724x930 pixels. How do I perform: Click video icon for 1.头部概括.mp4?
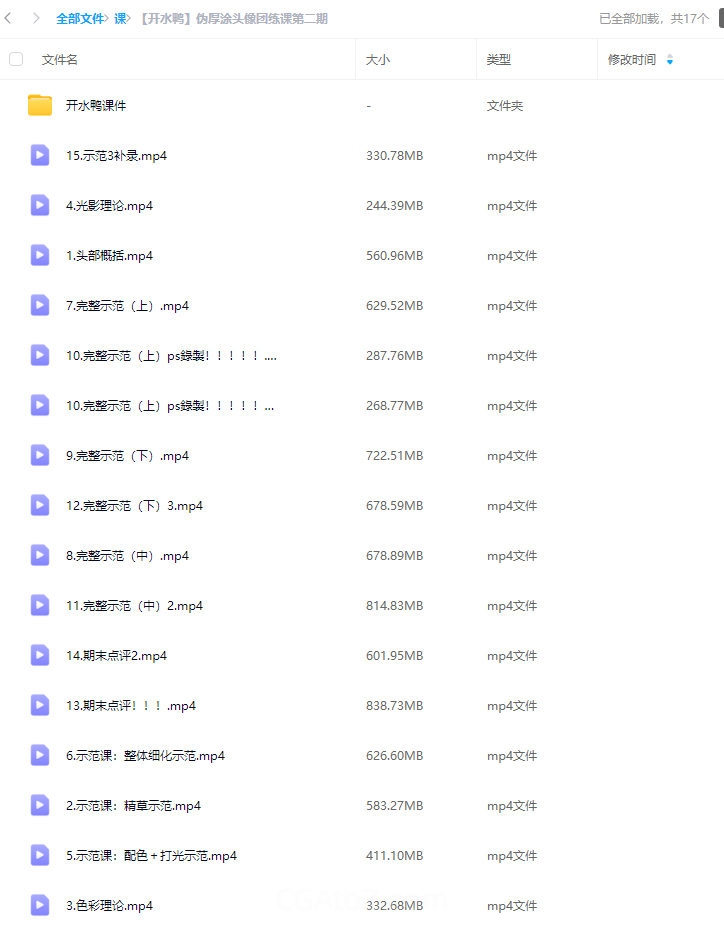pos(40,256)
